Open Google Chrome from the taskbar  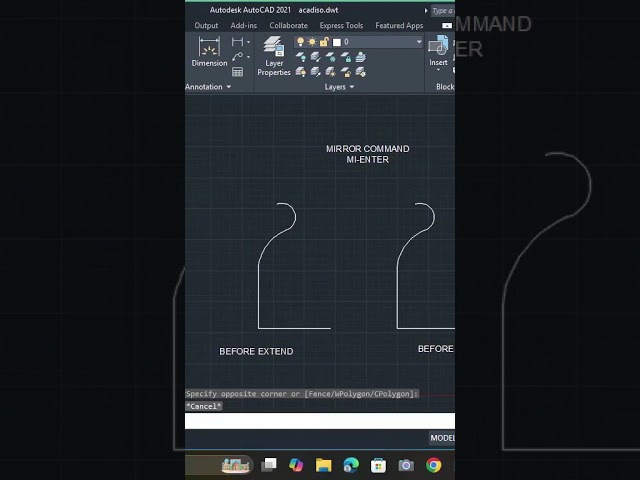click(x=433, y=465)
